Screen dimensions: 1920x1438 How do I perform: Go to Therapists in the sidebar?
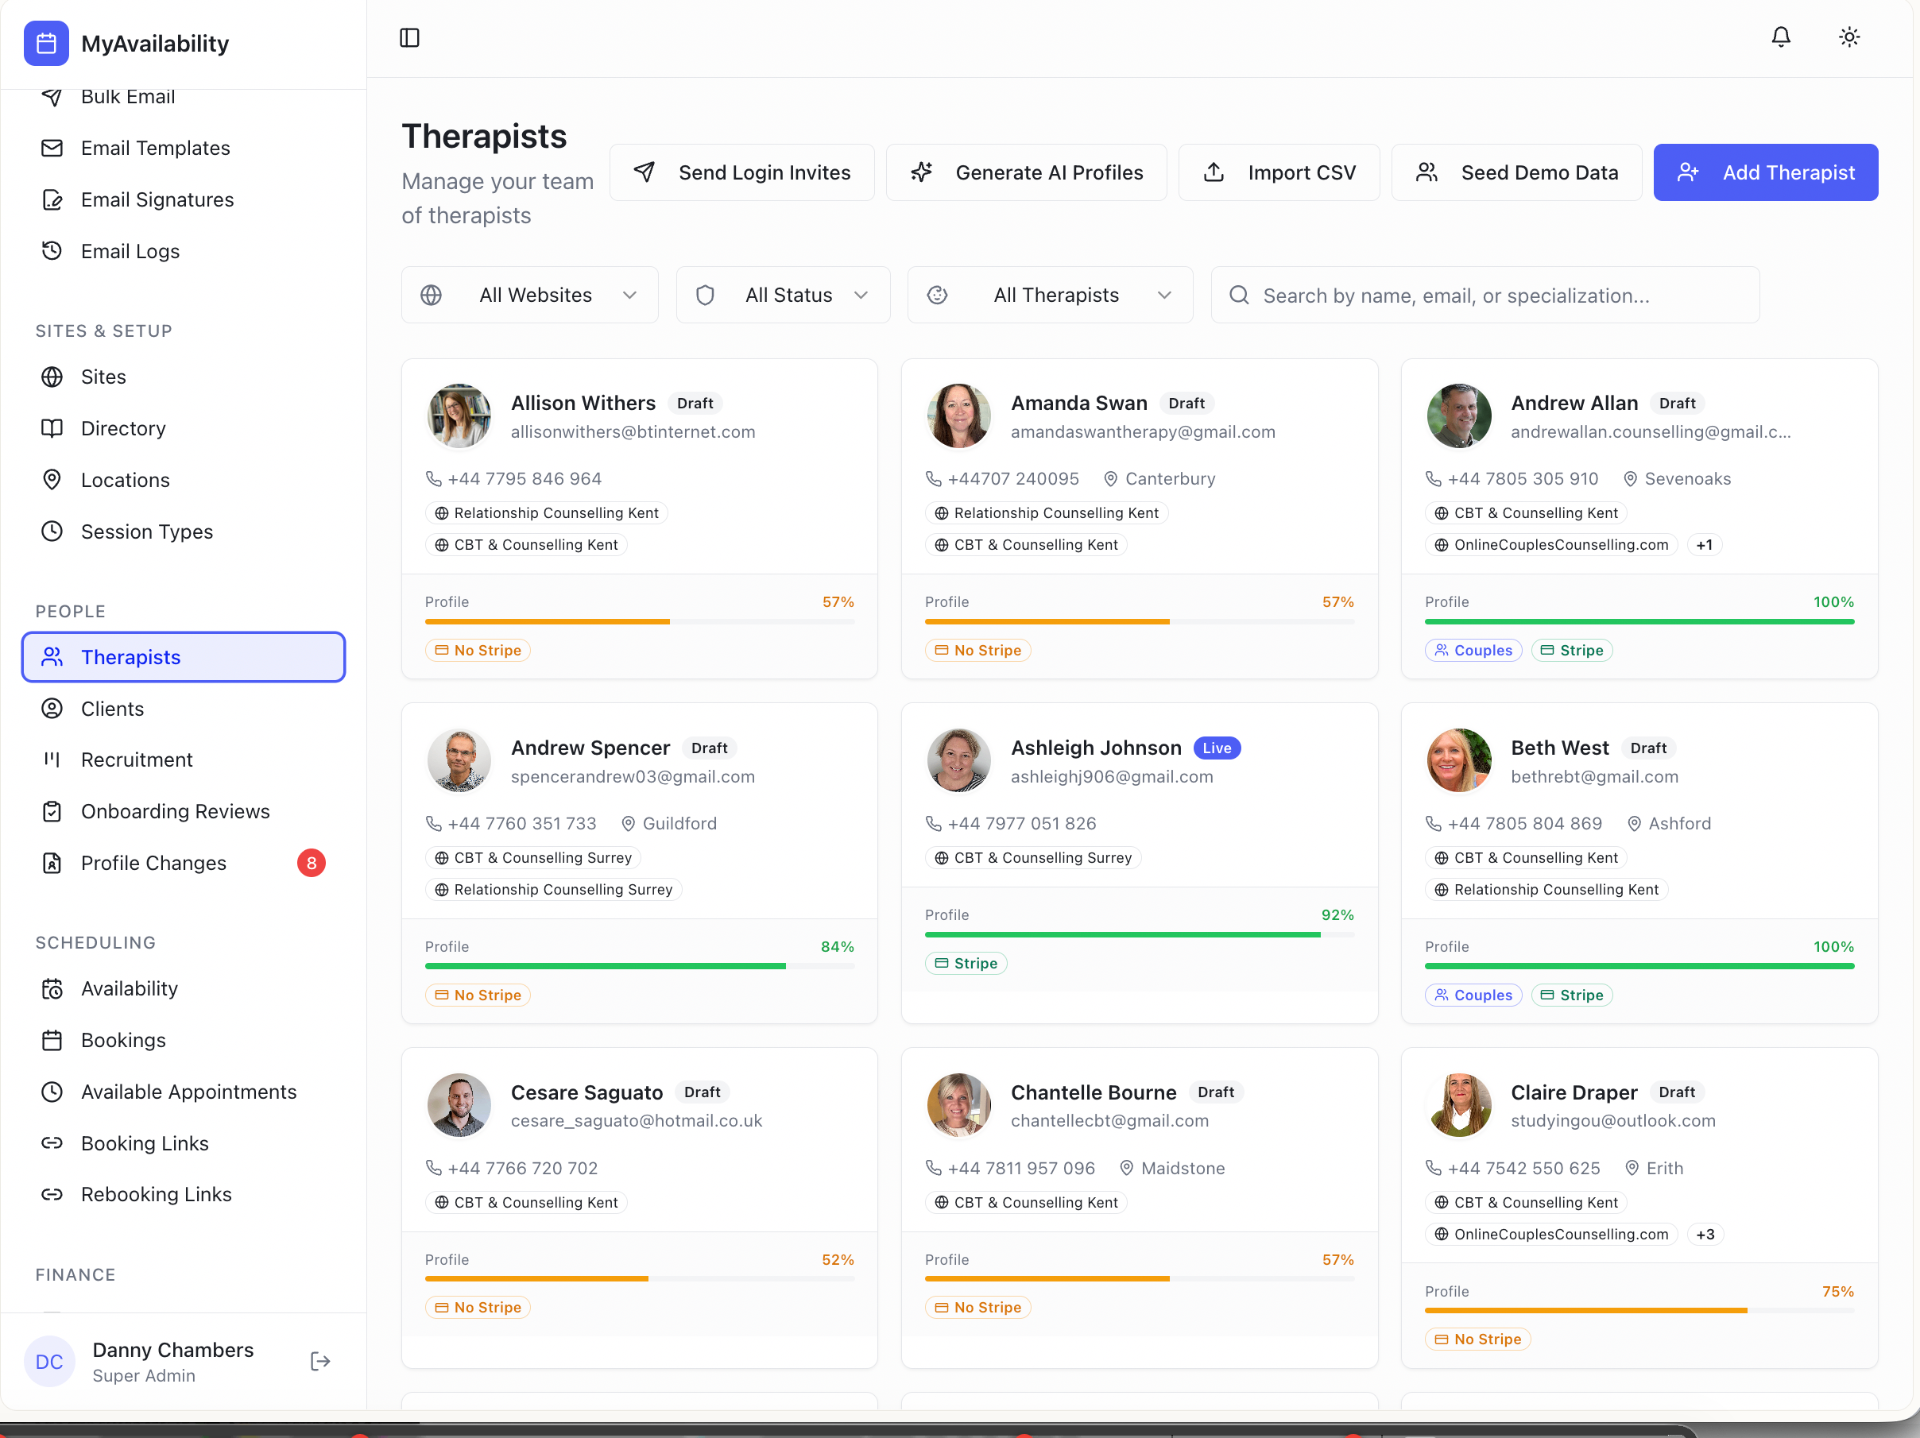coord(184,657)
